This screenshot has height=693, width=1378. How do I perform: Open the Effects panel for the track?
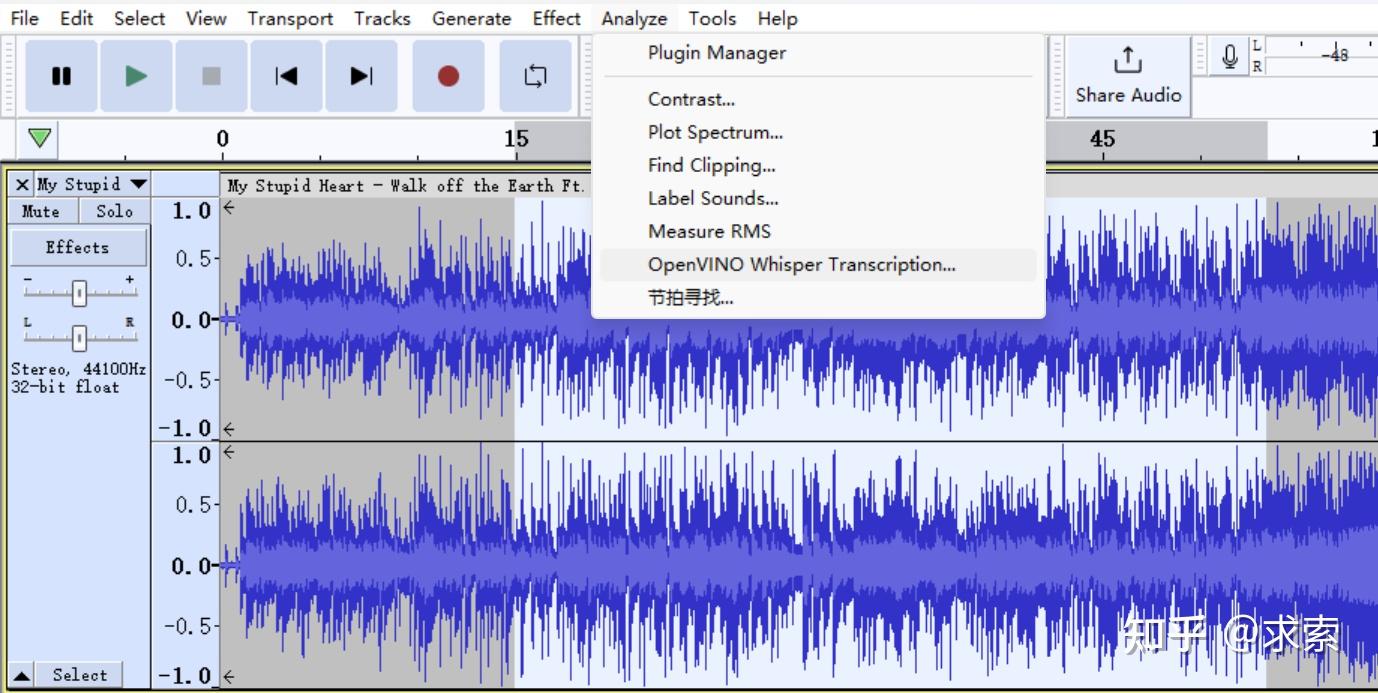(x=78, y=247)
